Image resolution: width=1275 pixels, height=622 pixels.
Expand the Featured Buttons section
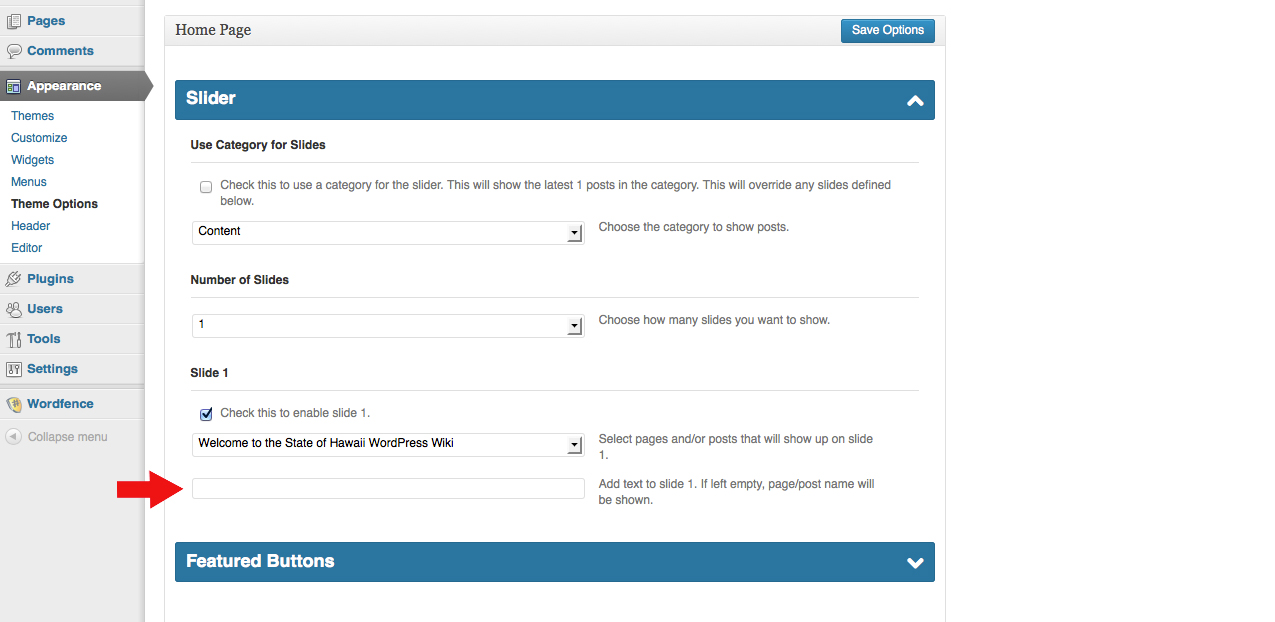click(914, 562)
